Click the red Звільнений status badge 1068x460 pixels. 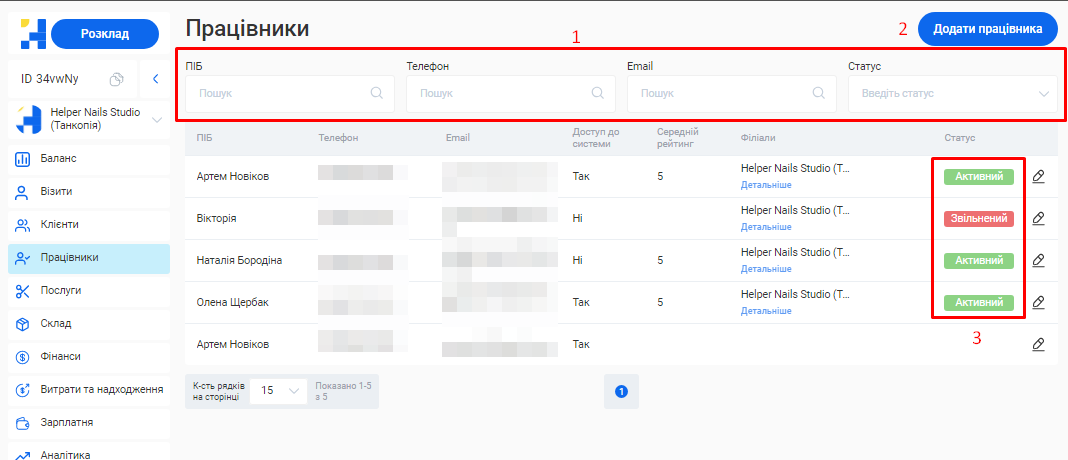[x=978, y=218]
